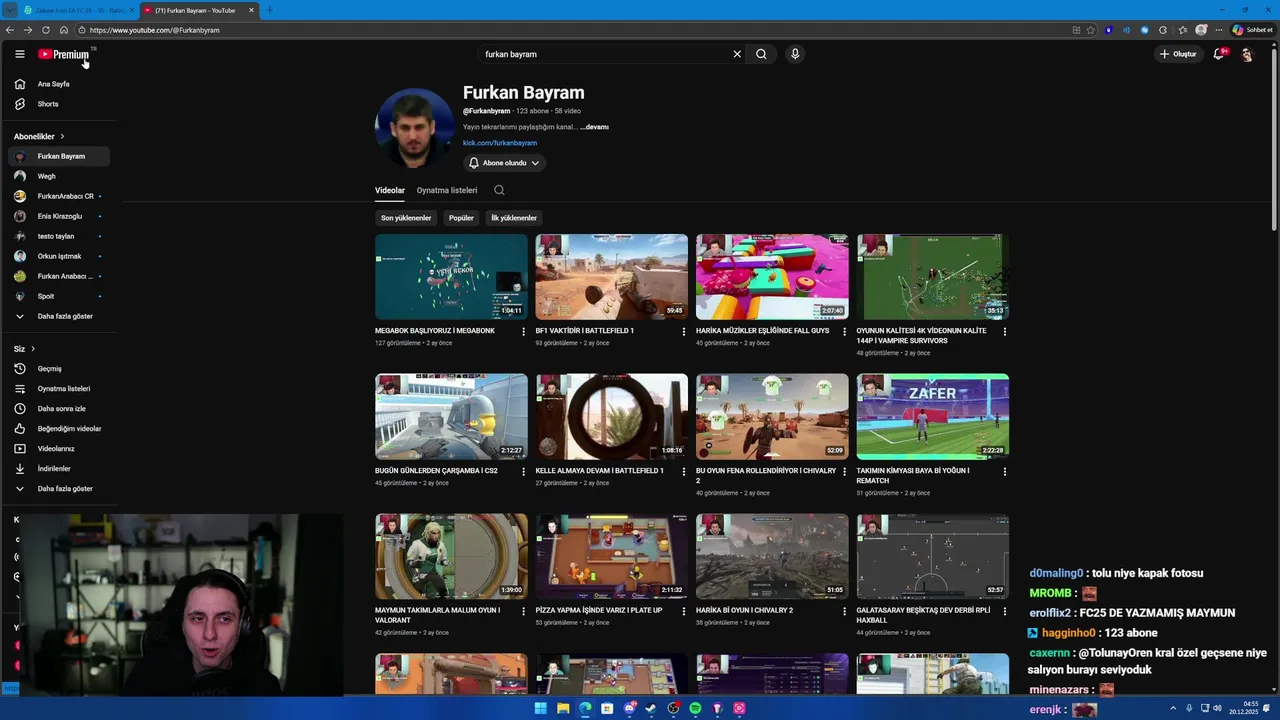The height and width of the screenshot is (720, 1280).
Task: Open Discord from taskbar
Action: point(629,708)
